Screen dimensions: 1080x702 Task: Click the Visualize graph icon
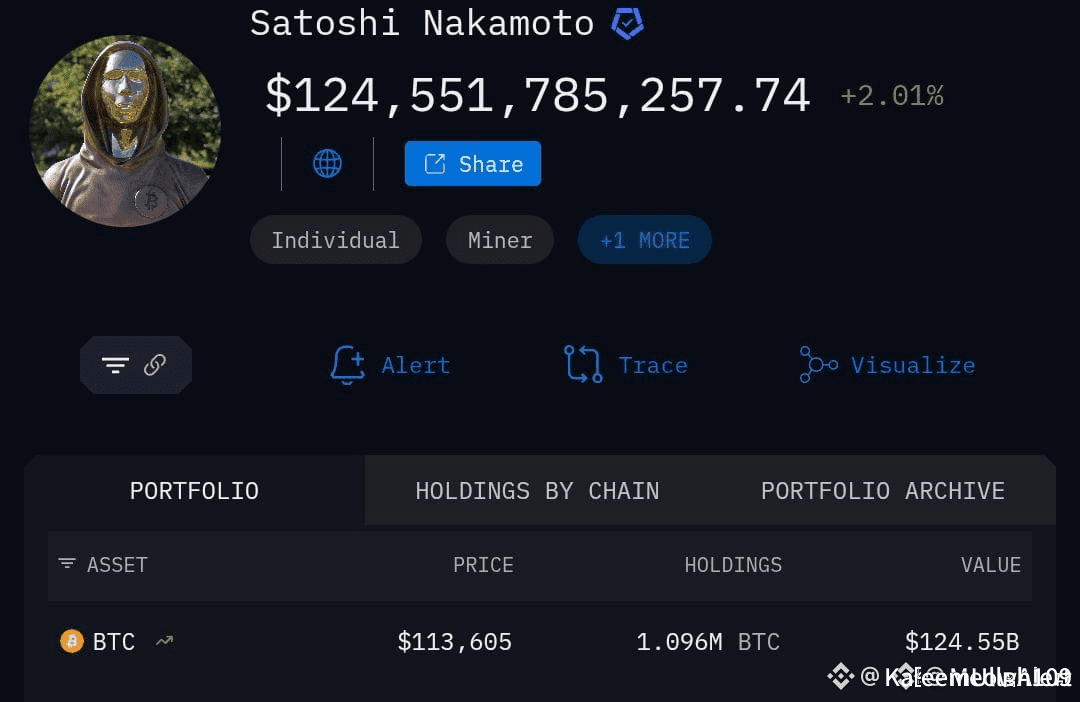click(x=818, y=365)
